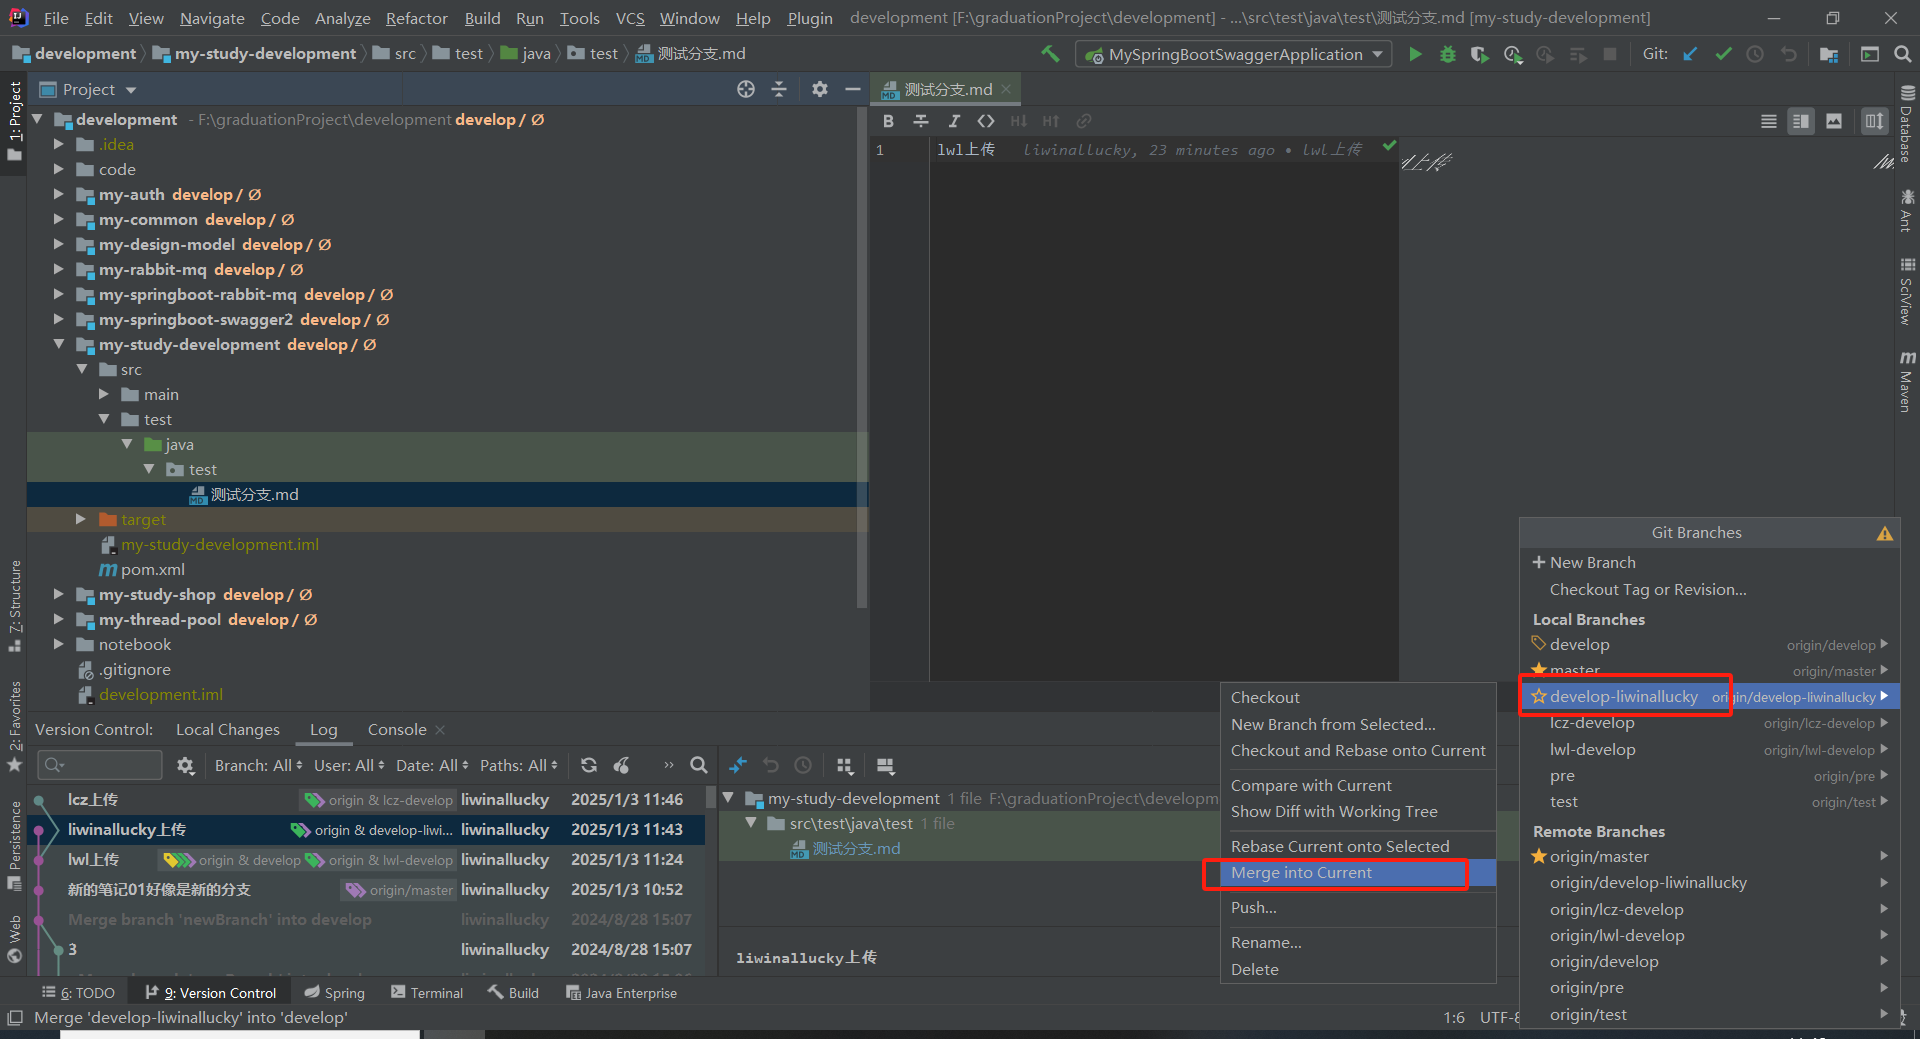Click the warning icon in the Git Branches header
Viewport: 1920px width, 1039px height.
pyautogui.click(x=1885, y=533)
